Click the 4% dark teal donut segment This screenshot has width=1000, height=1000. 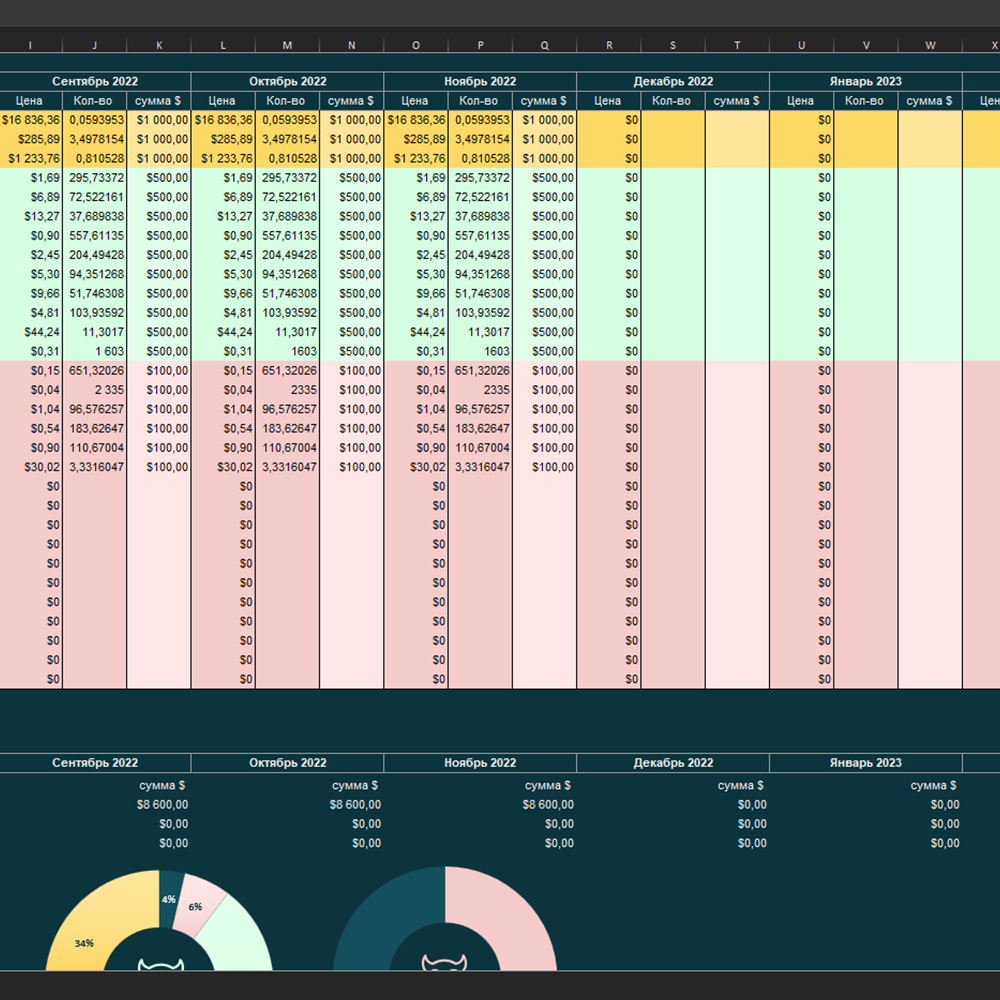[170, 899]
